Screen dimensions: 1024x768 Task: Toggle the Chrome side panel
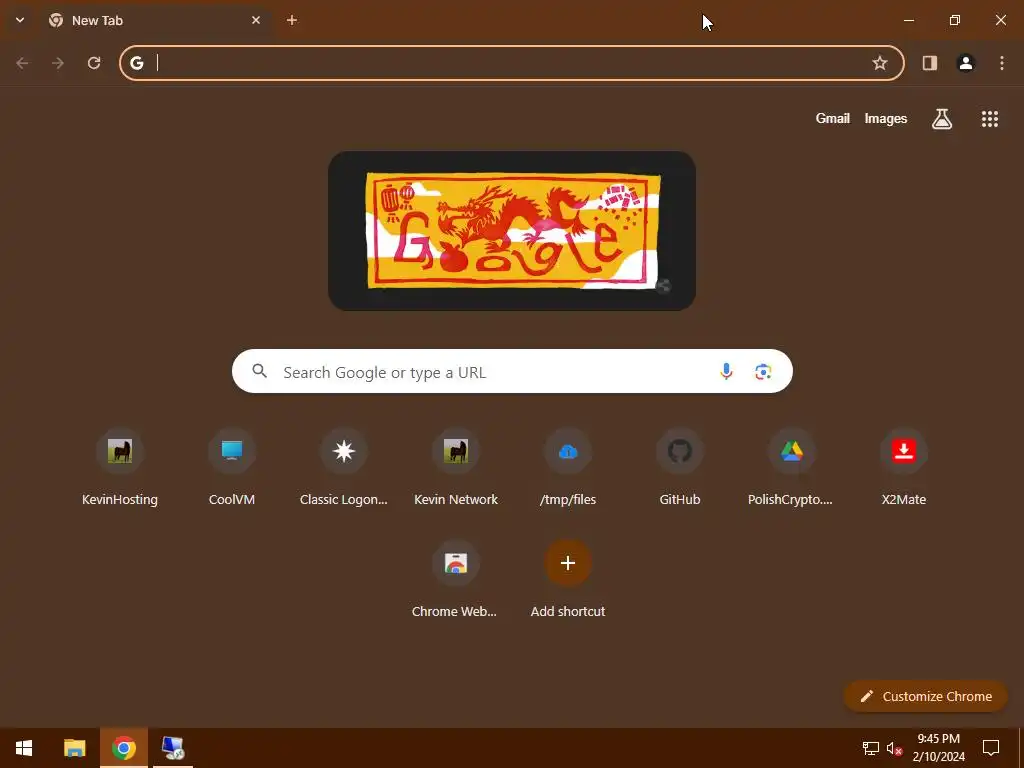[930, 63]
